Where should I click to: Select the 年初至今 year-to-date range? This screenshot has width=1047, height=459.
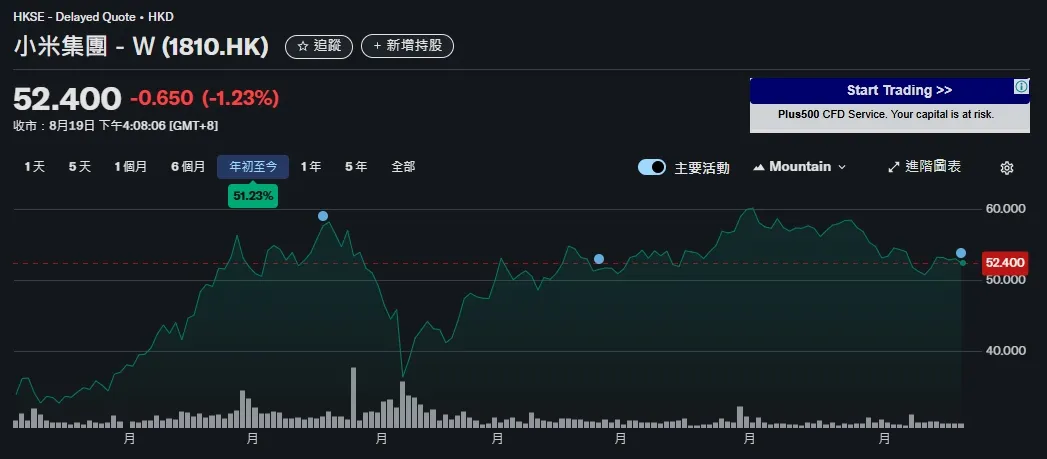[x=253, y=167]
